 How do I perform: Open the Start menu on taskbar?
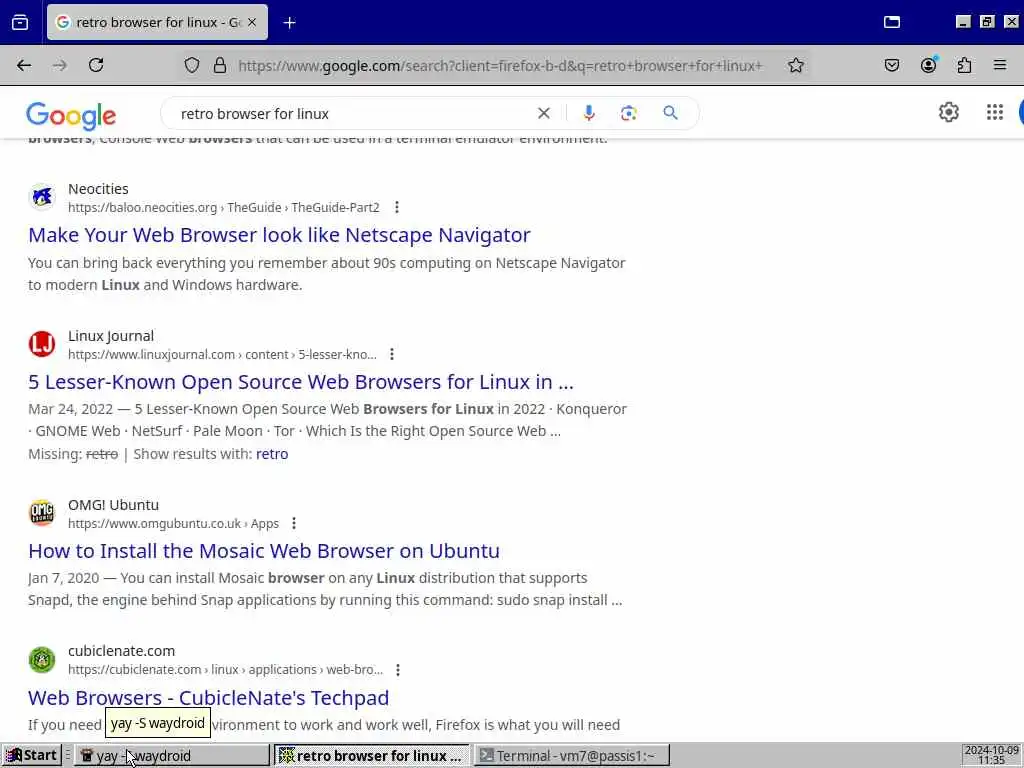[x=31, y=756]
